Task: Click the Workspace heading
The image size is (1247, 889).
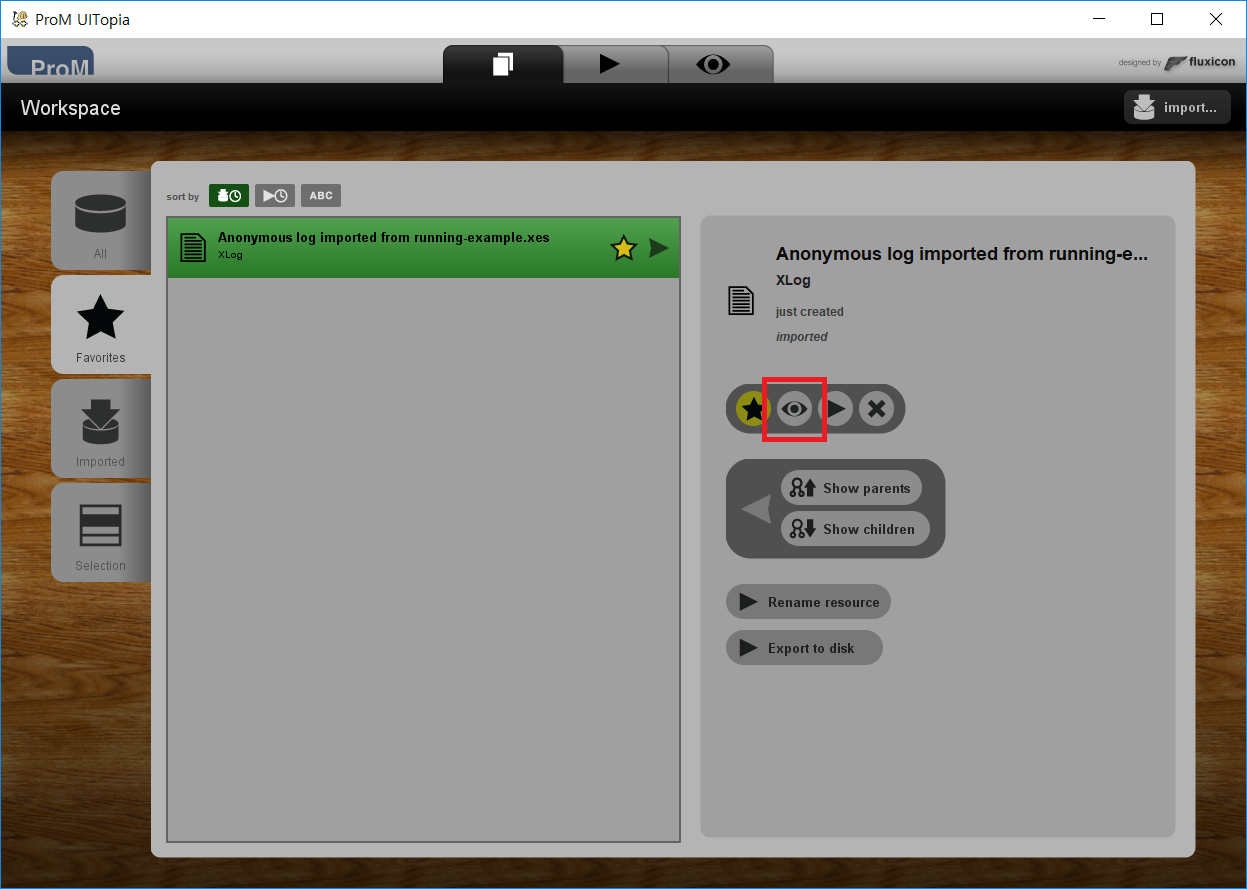Action: (70, 108)
